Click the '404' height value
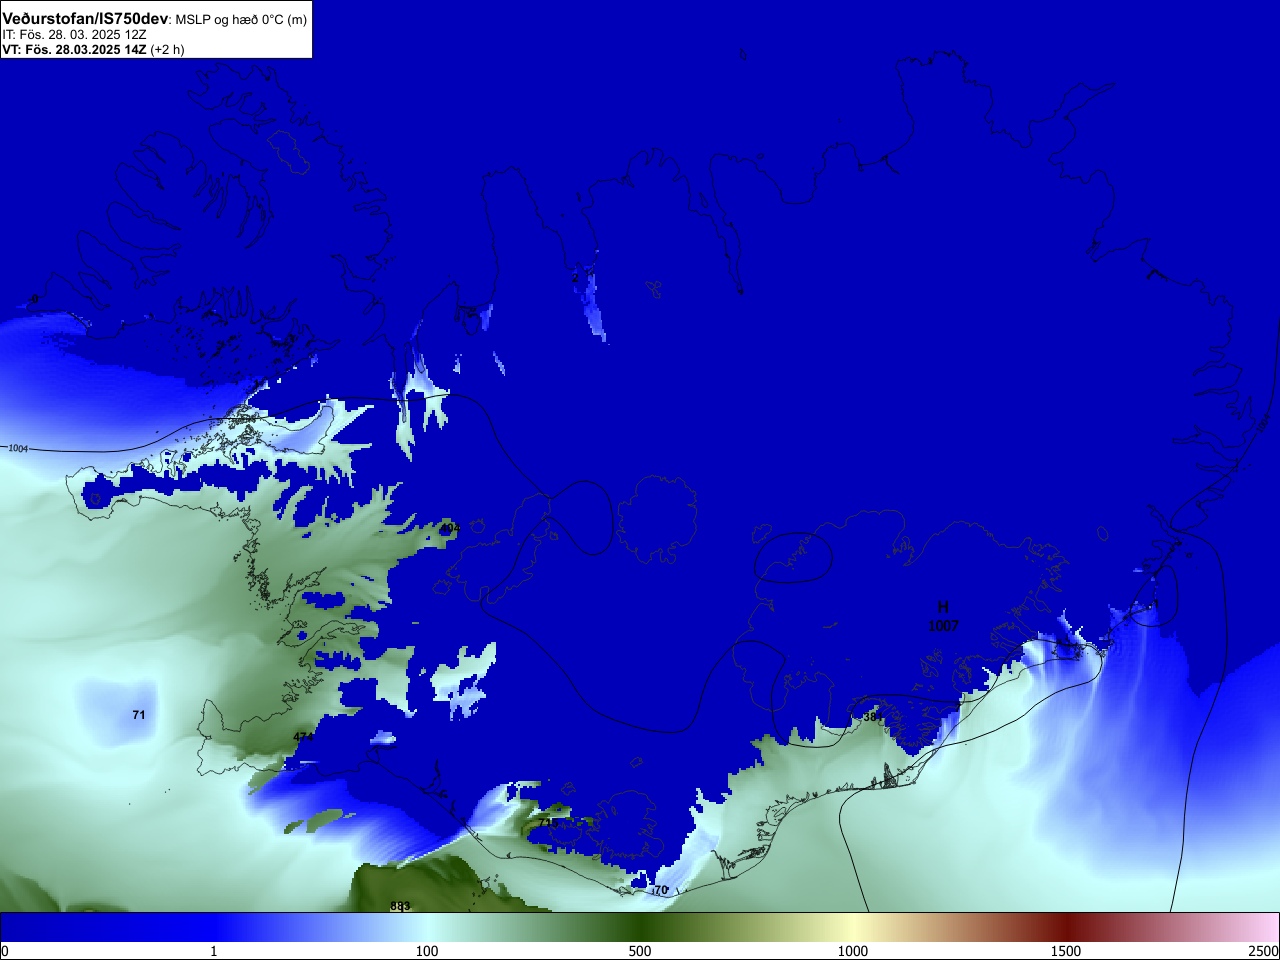1280x960 pixels. [451, 528]
